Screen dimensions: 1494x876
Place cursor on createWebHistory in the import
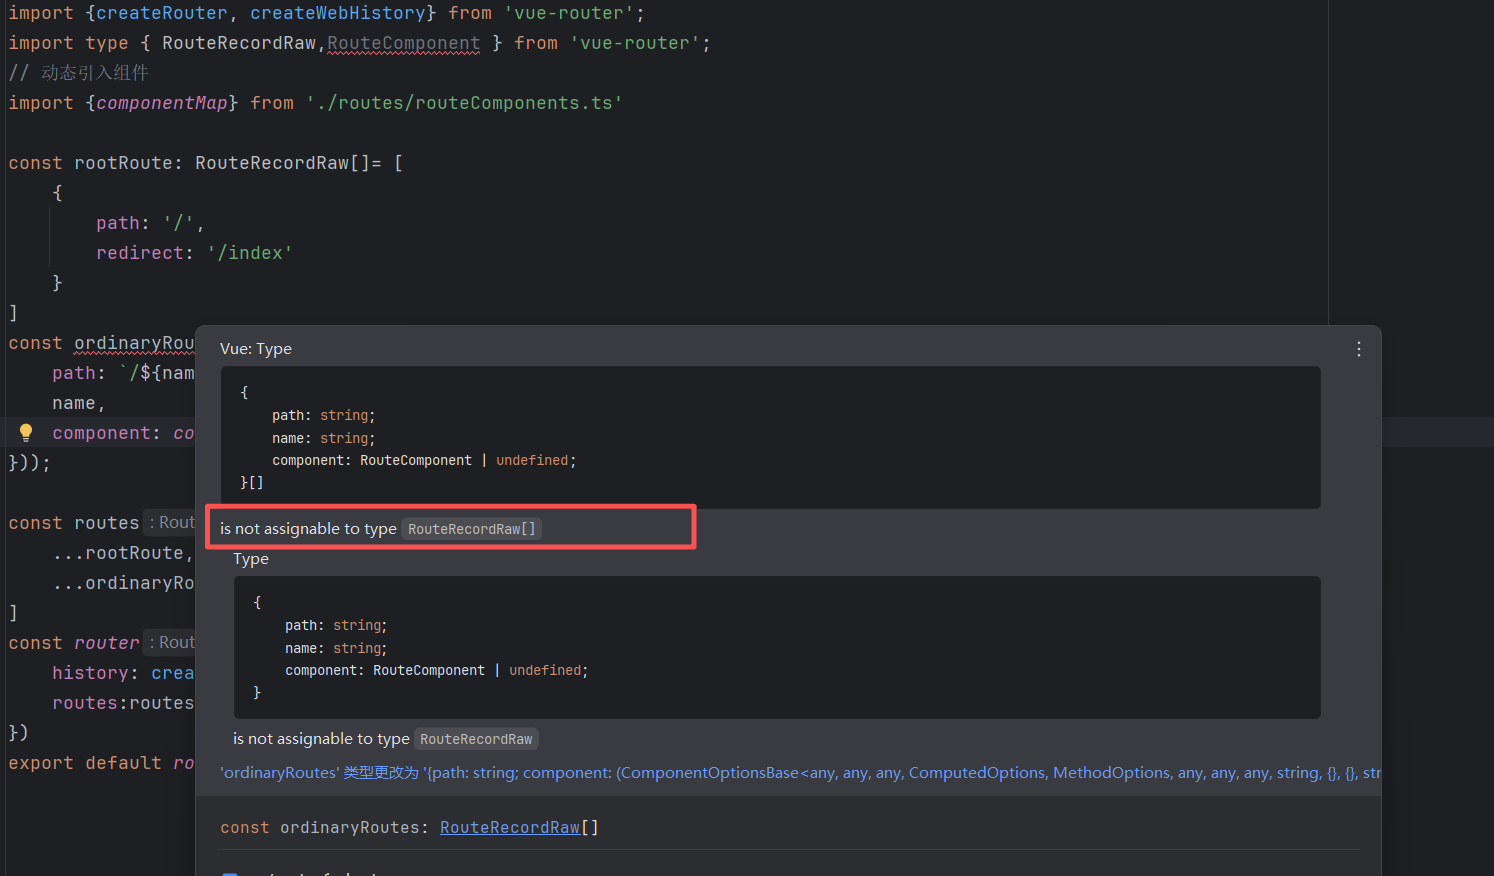pos(337,13)
